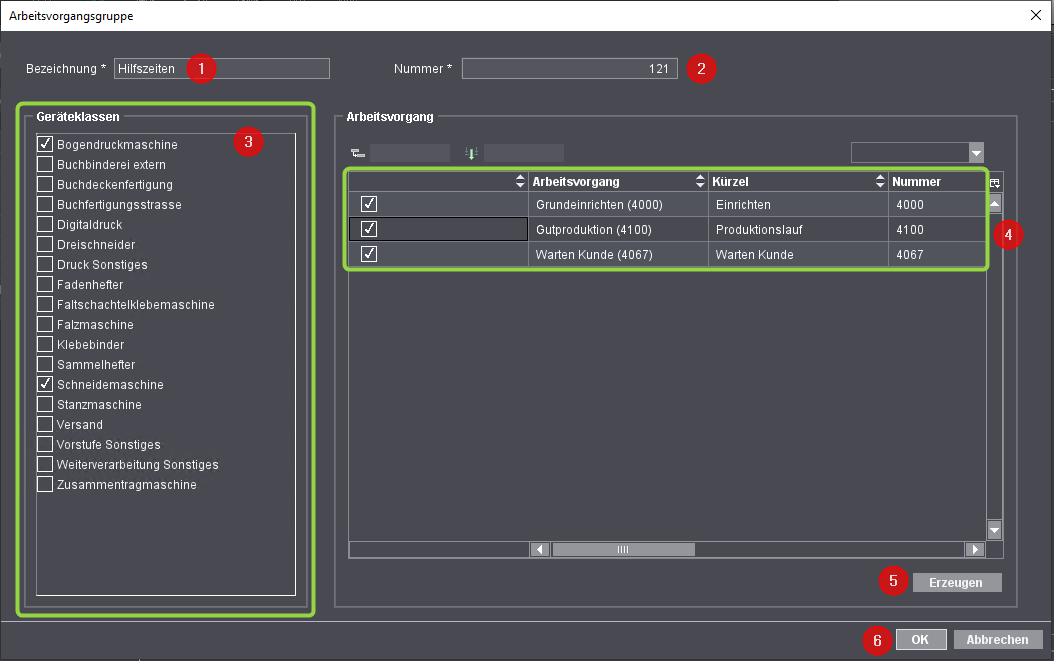
Task: Click the horizontal scrollbar thumb
Action: click(x=623, y=549)
